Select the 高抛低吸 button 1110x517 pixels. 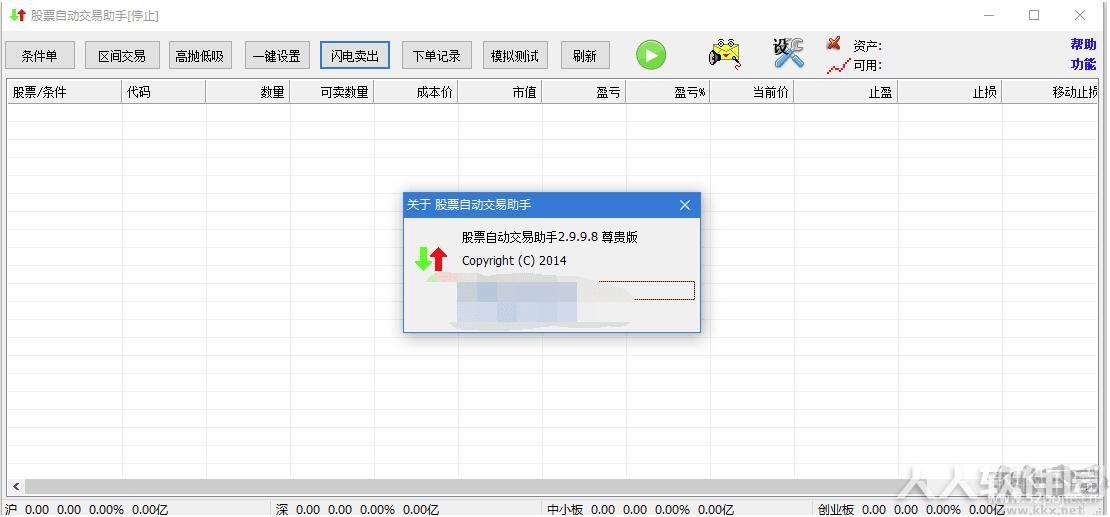(200, 55)
